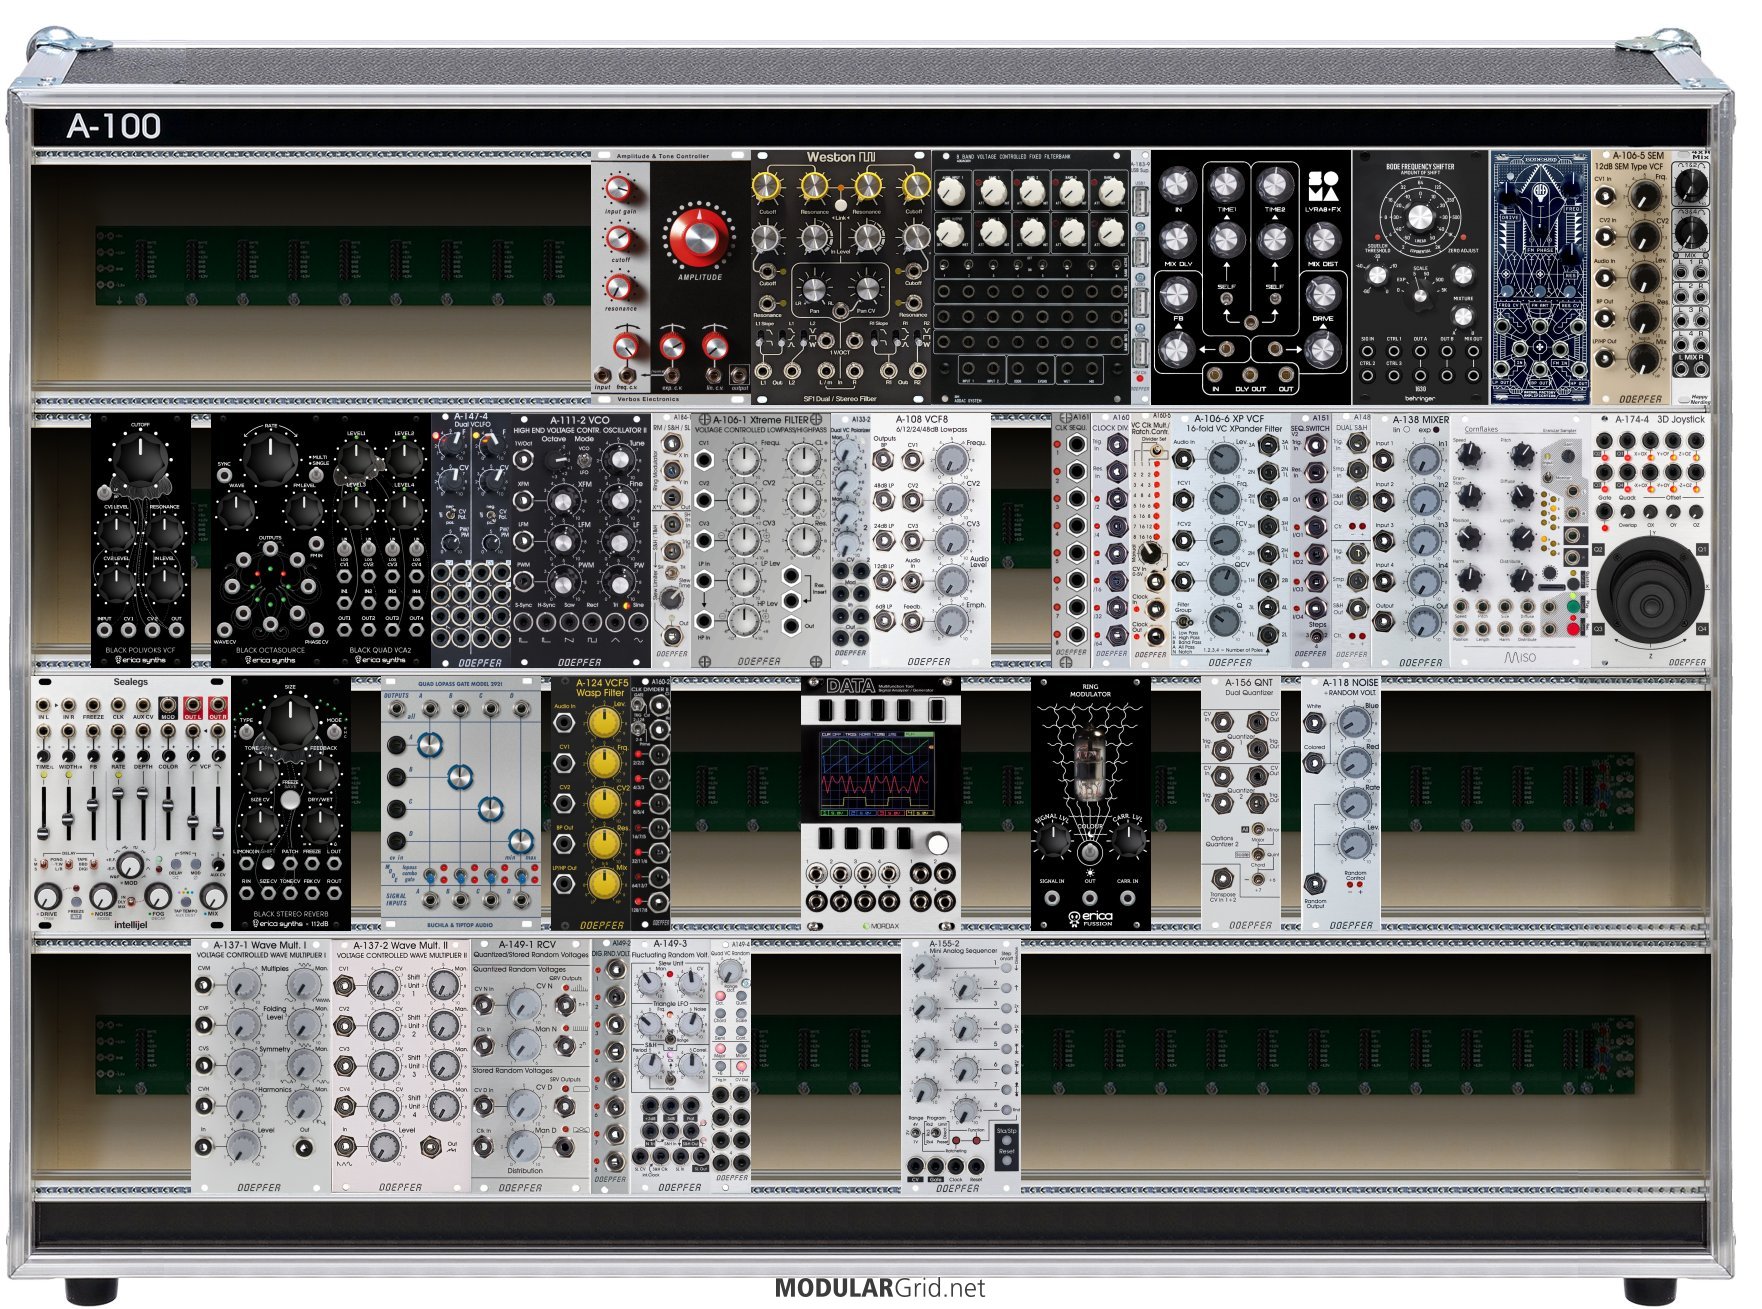This screenshot has width=1762, height=1309.
Task: Select the A-106-1 Xtreme Filter module
Action: (x=761, y=541)
